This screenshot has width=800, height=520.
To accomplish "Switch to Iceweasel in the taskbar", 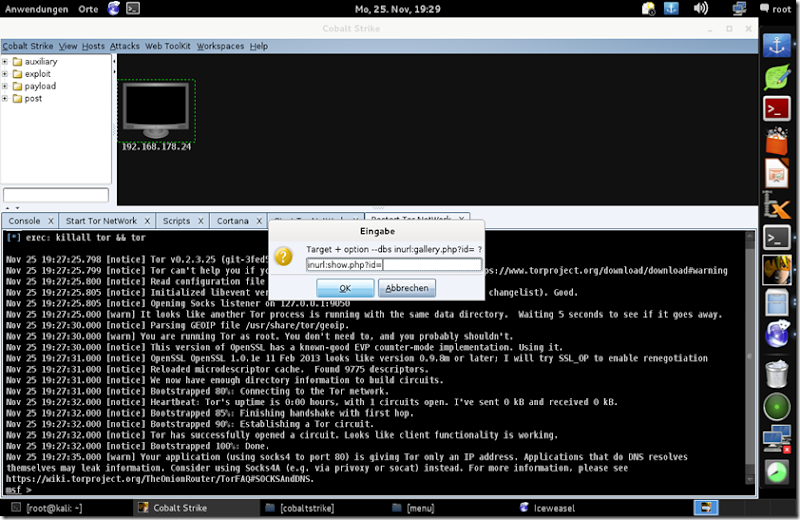I will (547, 508).
